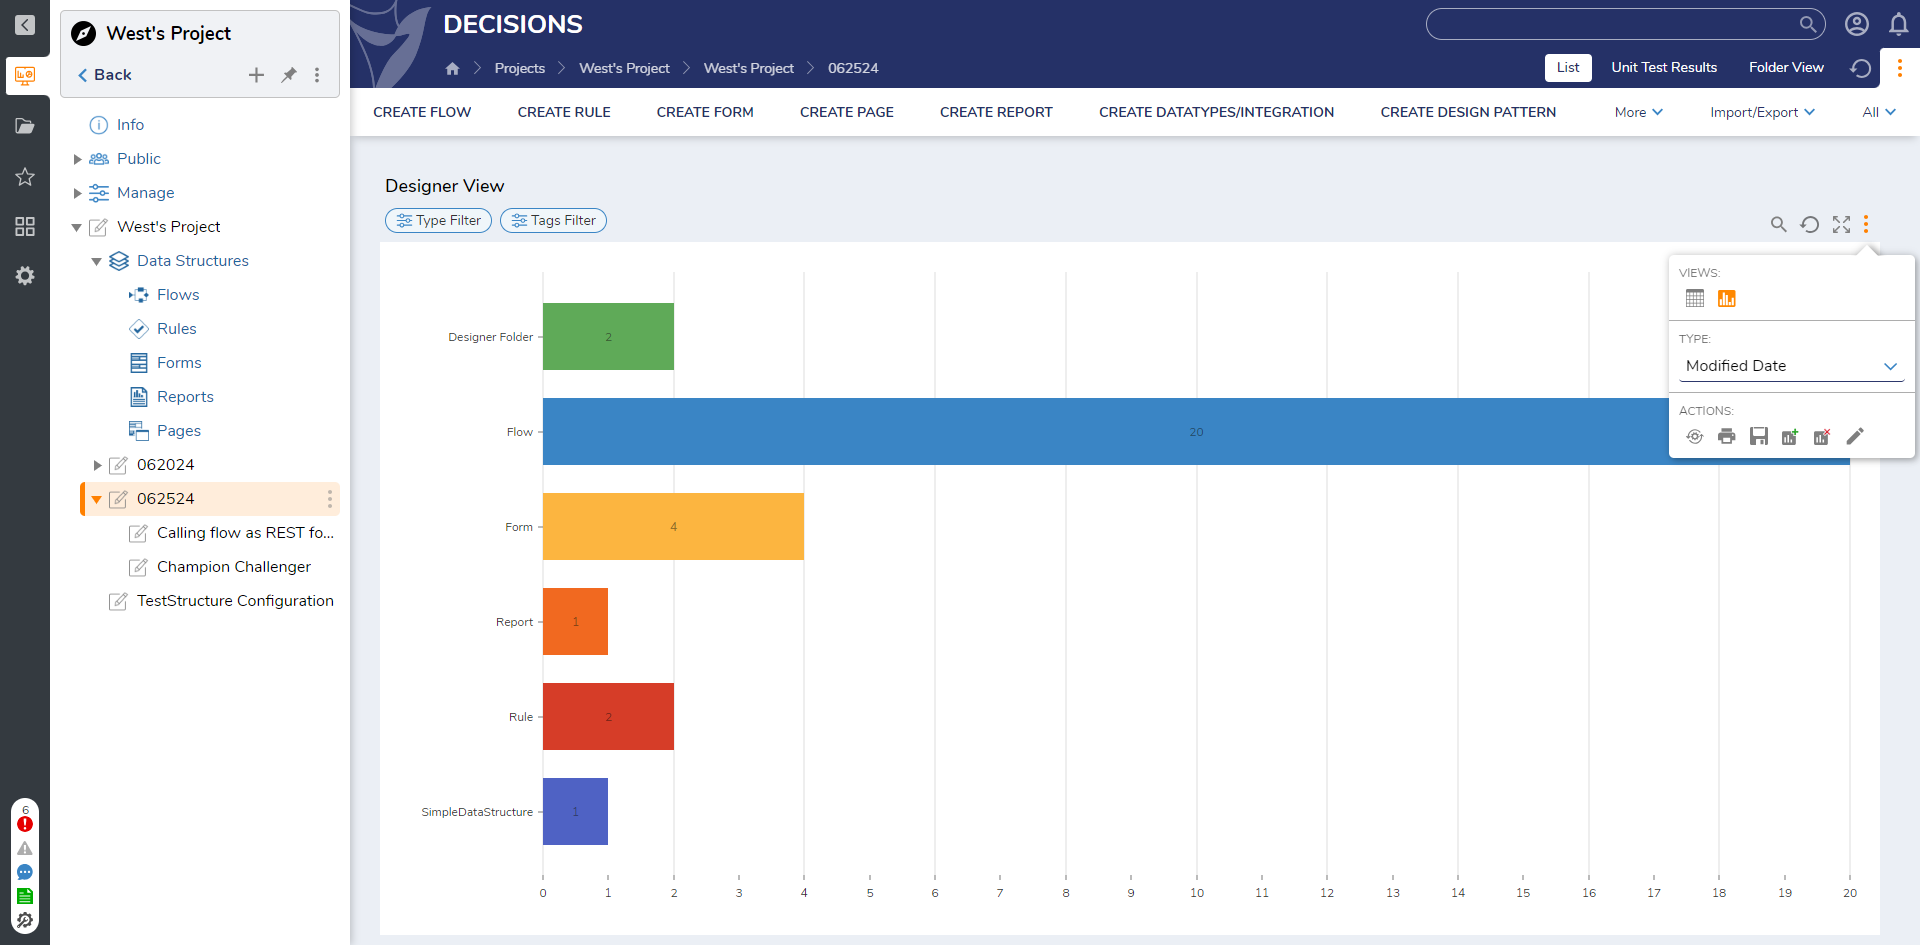Collapse the left sidebar arrow icon
The width and height of the screenshot is (1920, 945).
coord(25,25)
